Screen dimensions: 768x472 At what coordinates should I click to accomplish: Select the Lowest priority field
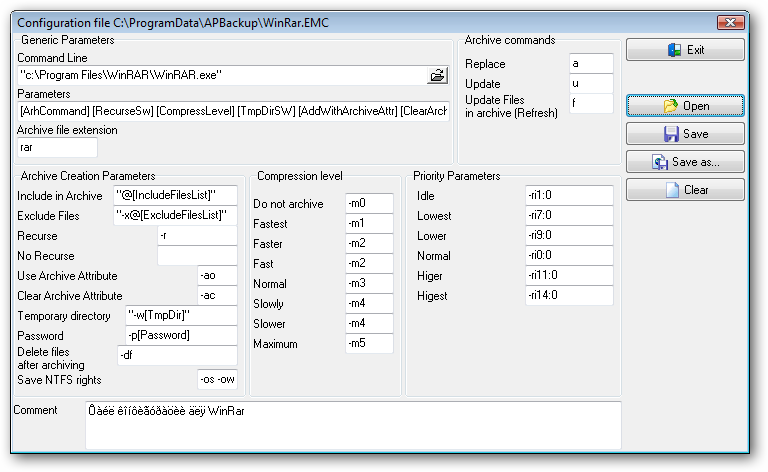pyautogui.click(x=569, y=215)
